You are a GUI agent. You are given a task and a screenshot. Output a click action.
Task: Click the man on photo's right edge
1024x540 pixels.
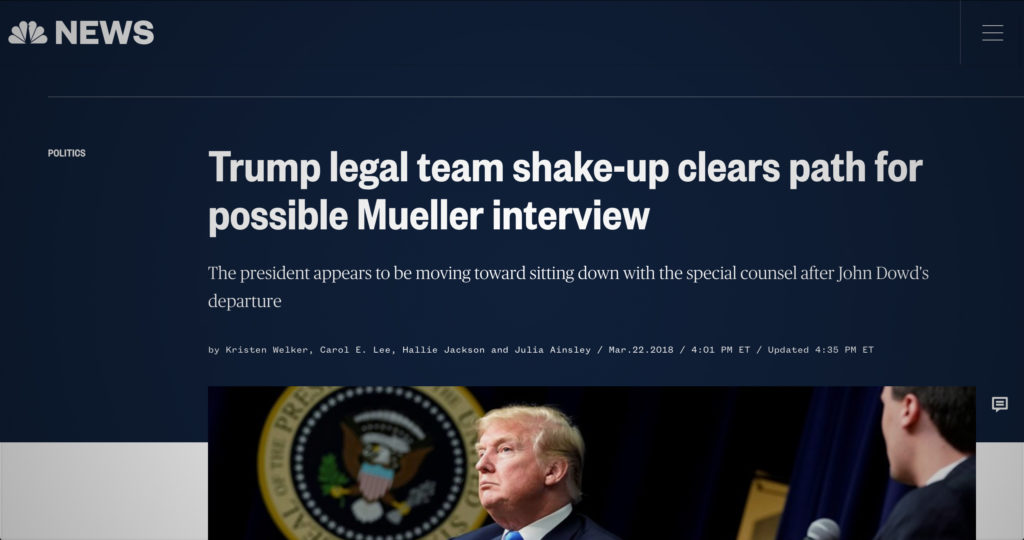pos(926,463)
